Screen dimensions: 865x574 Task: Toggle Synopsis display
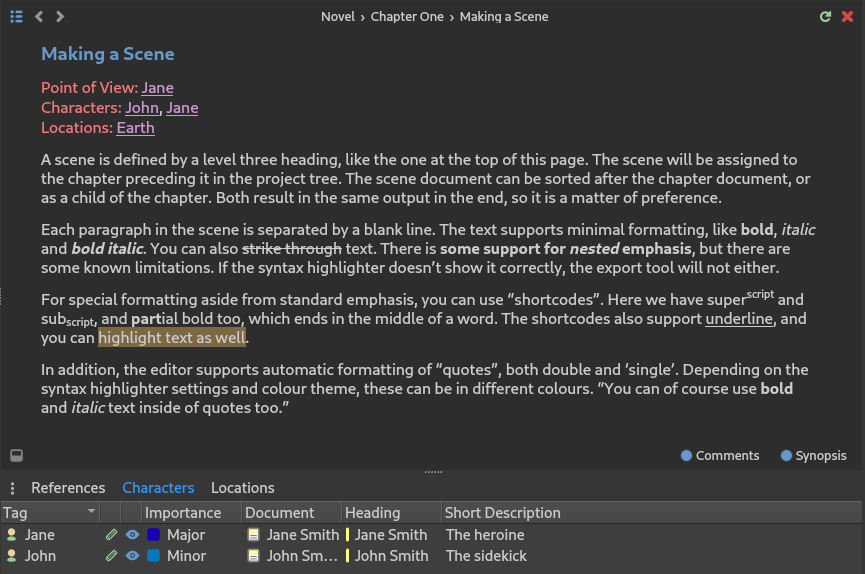tap(814, 455)
